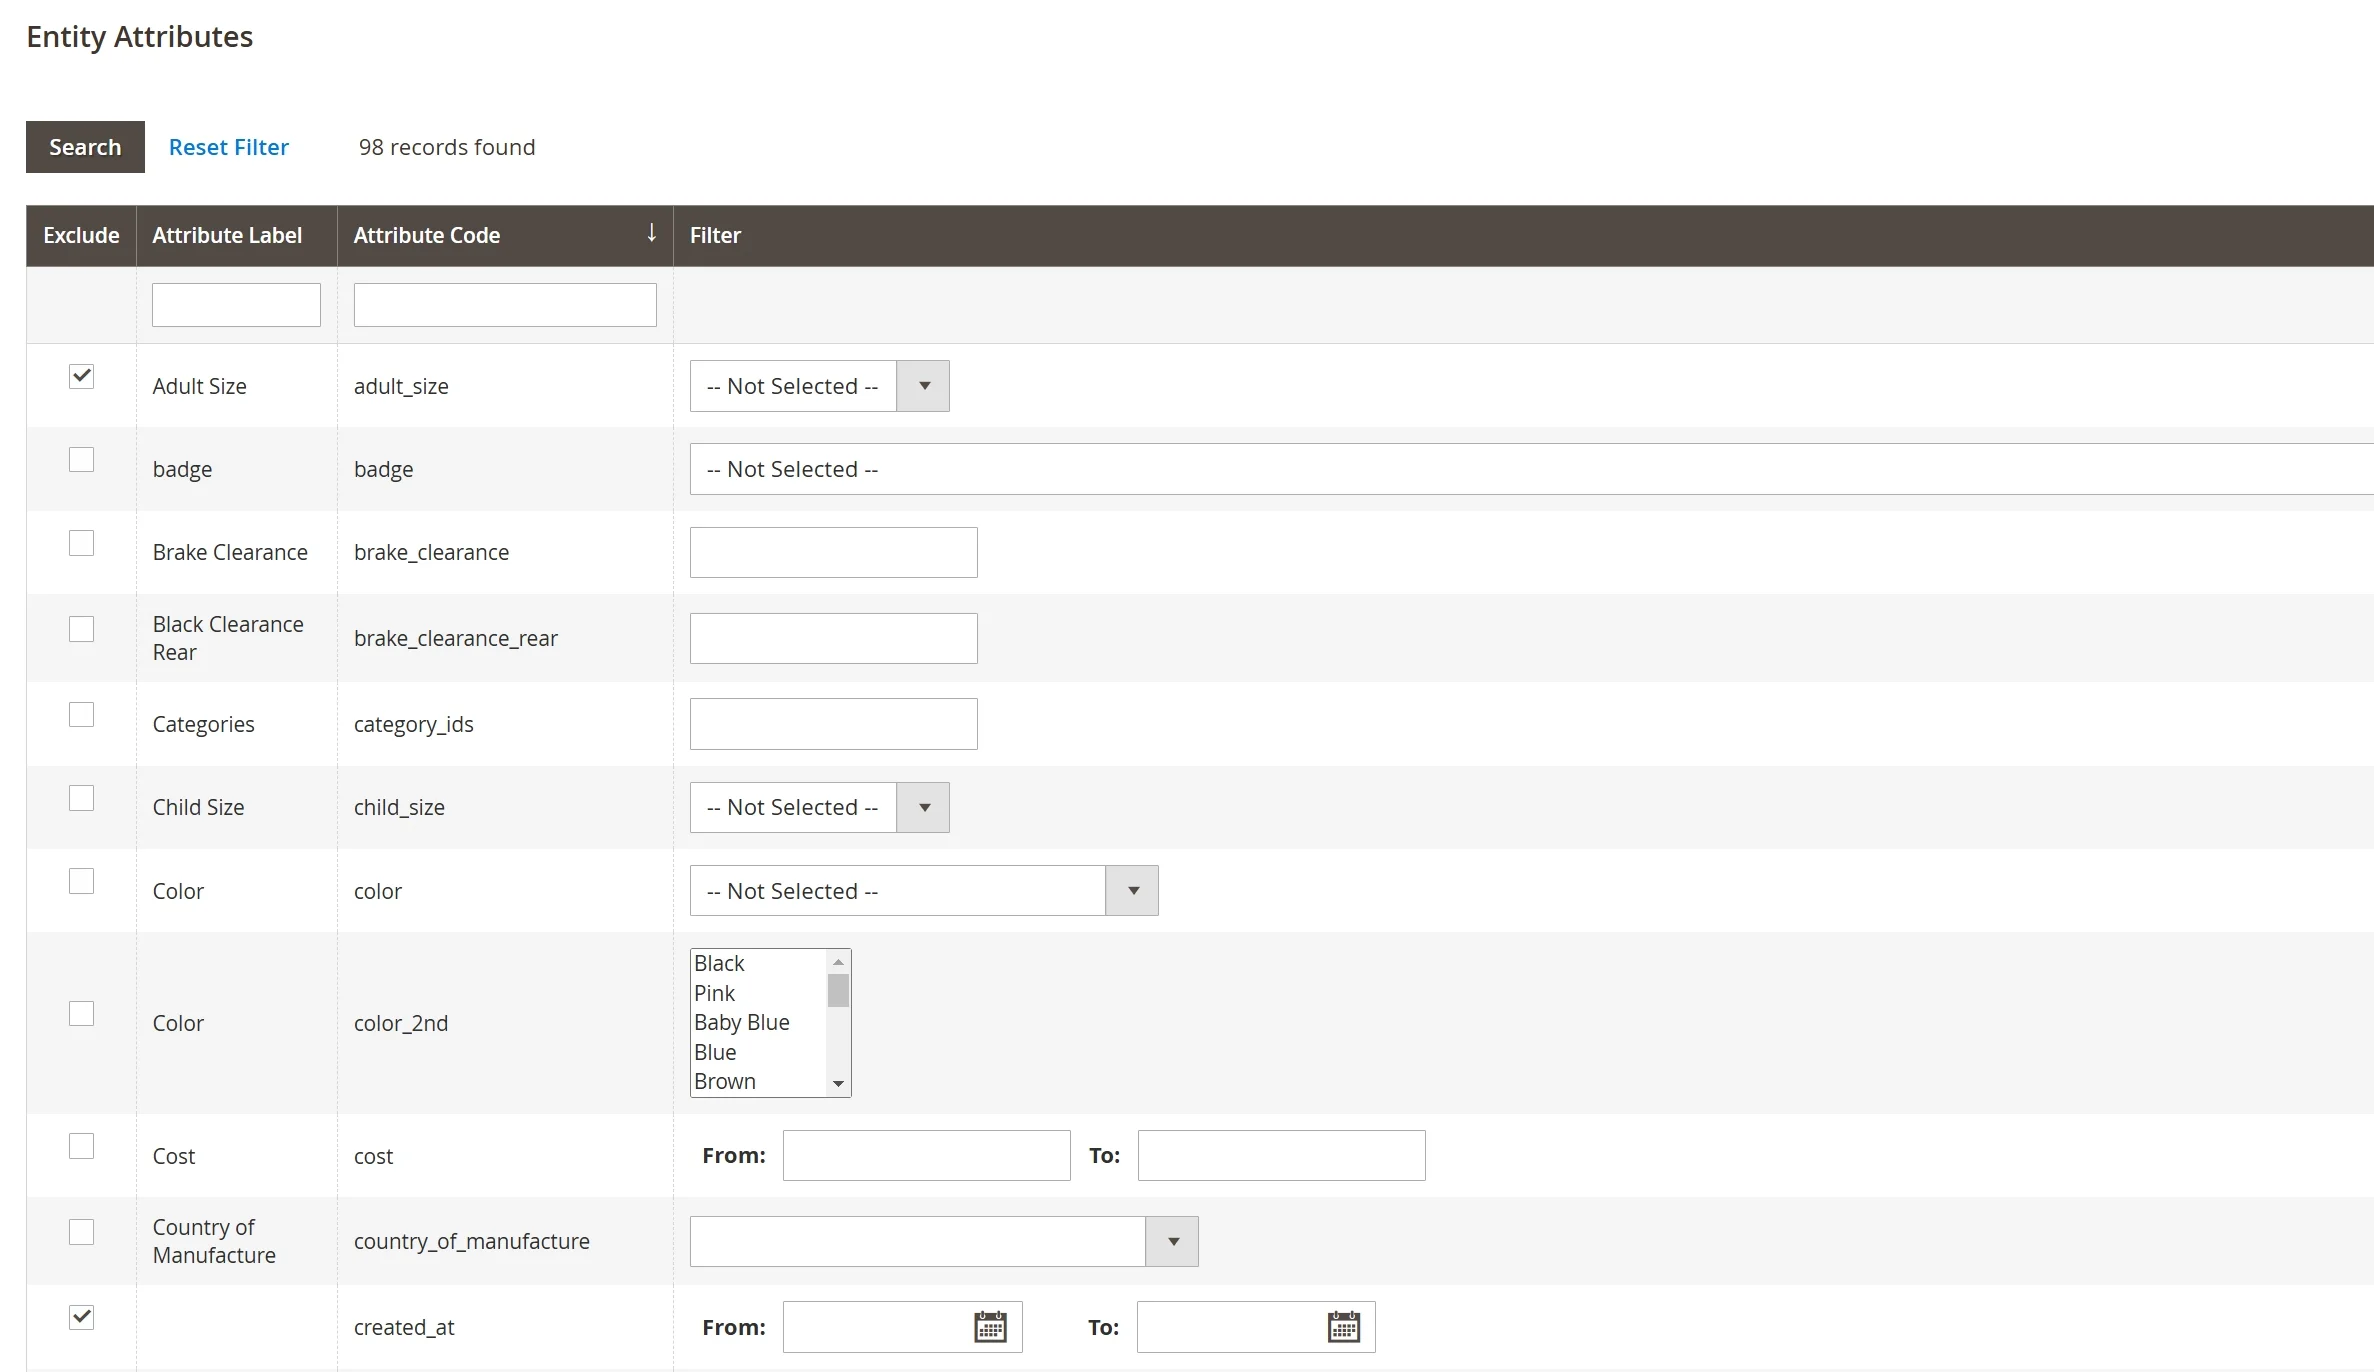The height and width of the screenshot is (1372, 2374).
Task: Expand the Country of Manufacture dropdown
Action: (1176, 1241)
